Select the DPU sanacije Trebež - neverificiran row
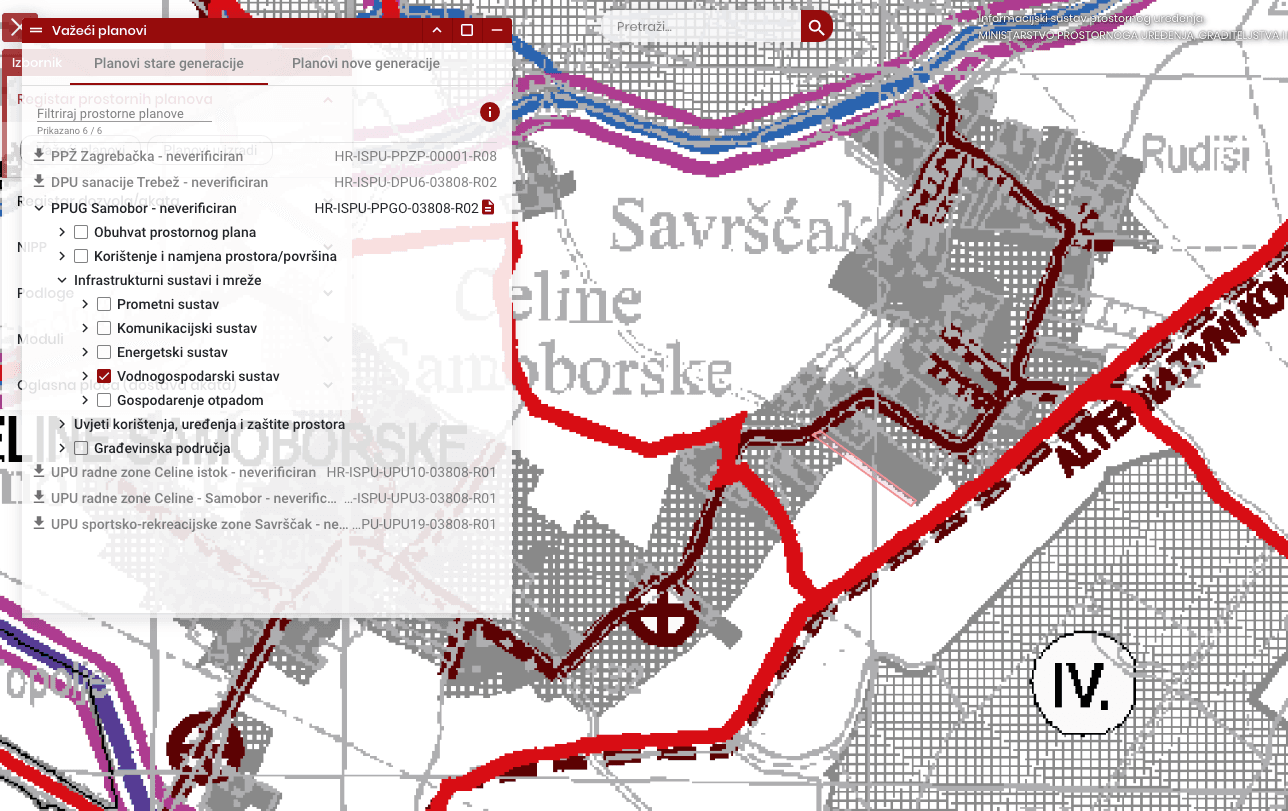Image resolution: width=1288 pixels, height=811 pixels. [159, 182]
